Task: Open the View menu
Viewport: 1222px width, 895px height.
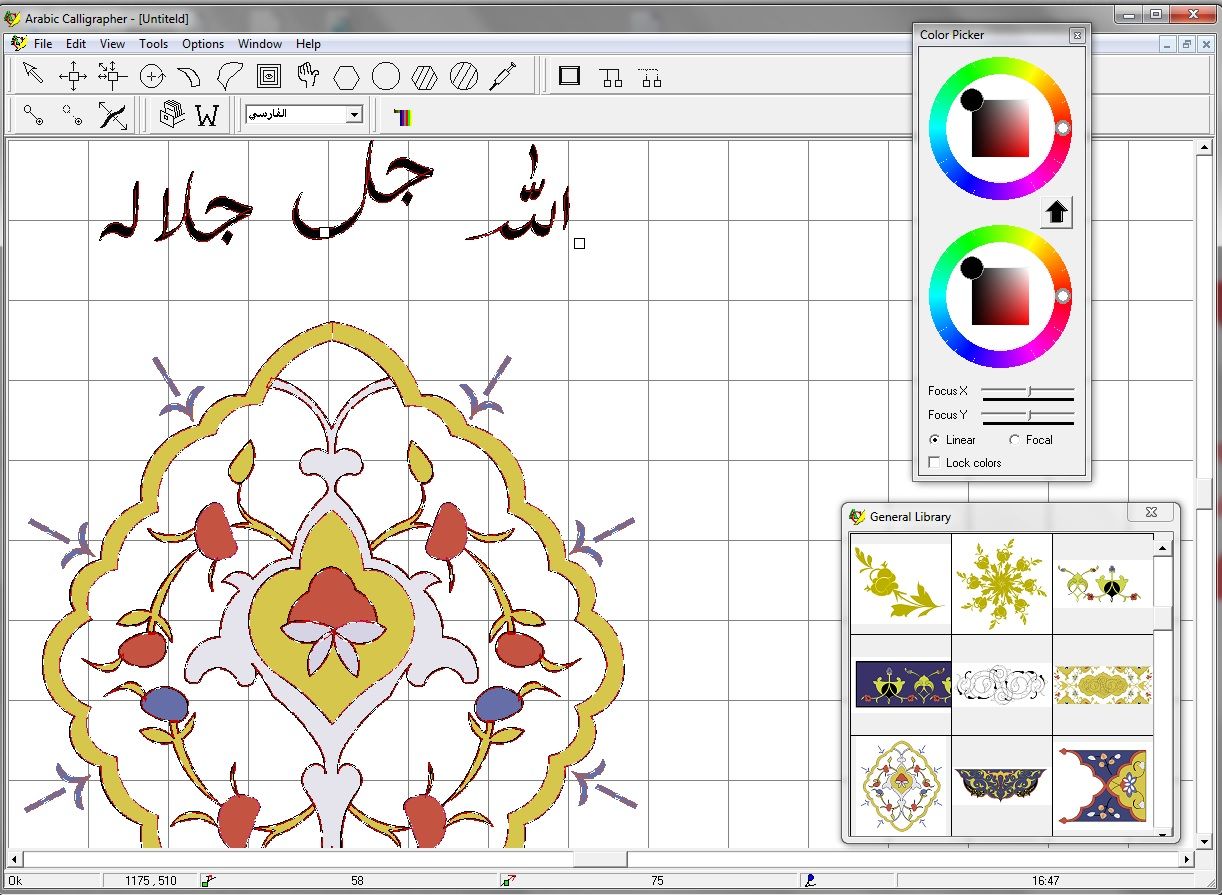Action: [112, 44]
